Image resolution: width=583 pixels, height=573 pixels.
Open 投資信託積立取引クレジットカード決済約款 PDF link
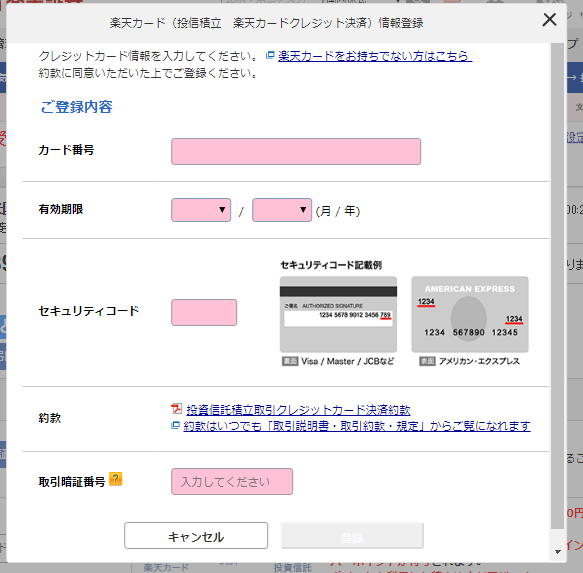click(298, 410)
